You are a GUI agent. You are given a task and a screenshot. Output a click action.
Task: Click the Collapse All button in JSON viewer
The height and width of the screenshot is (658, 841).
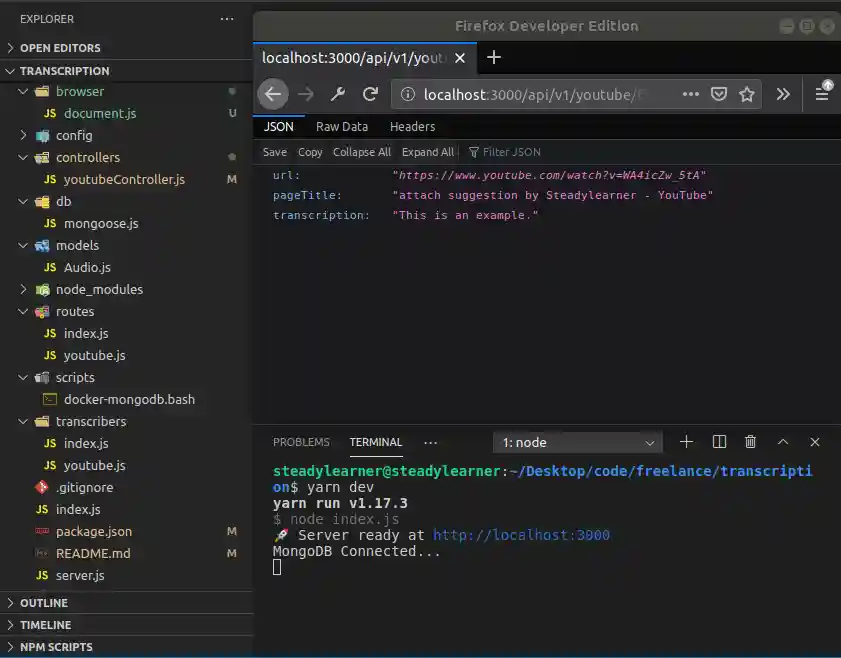361,152
